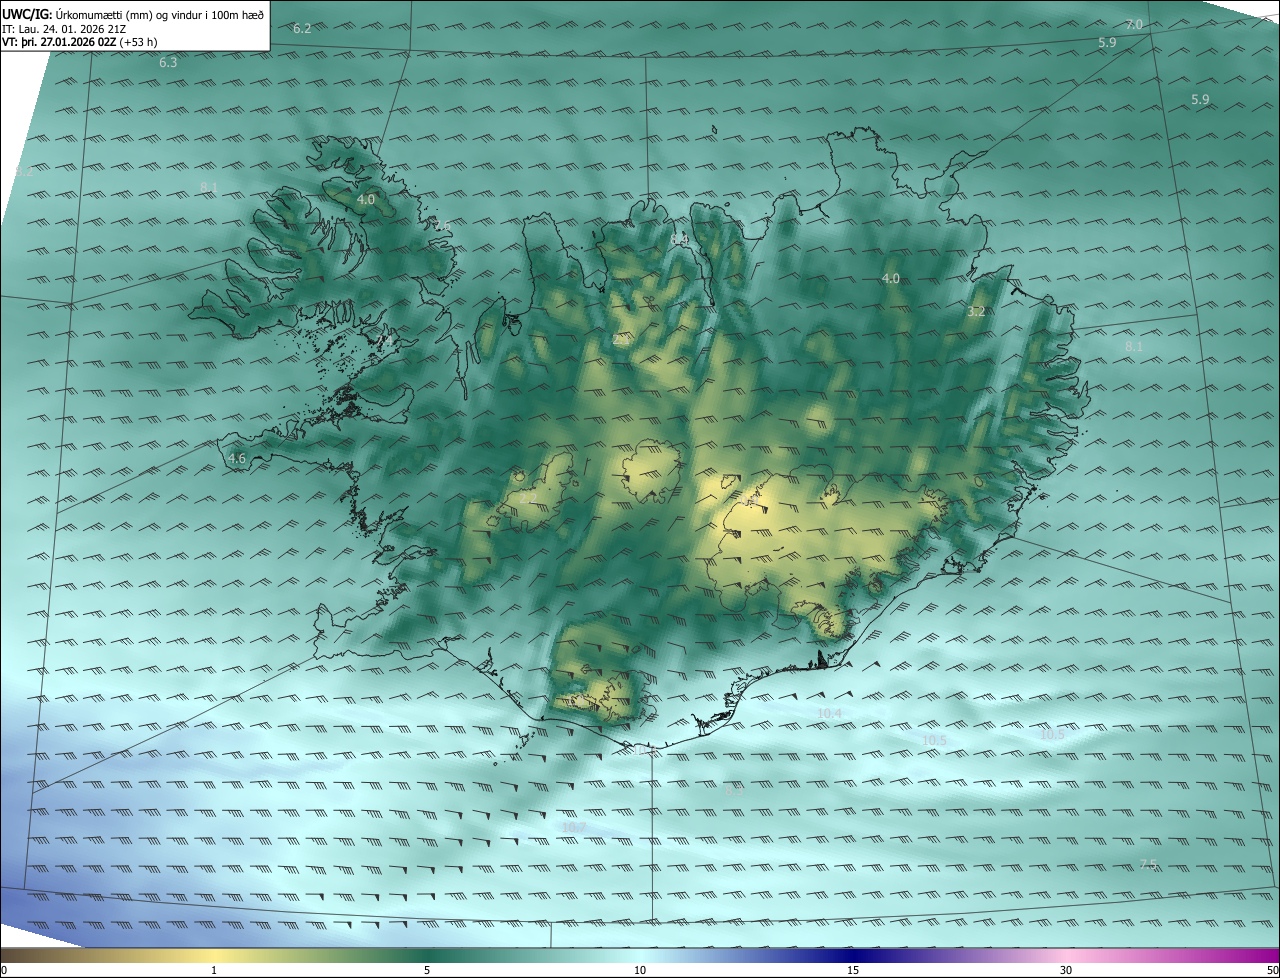Click the 4.0 value in northeast Iceland
Image resolution: width=1280 pixels, height=978 pixels.
tap(891, 278)
